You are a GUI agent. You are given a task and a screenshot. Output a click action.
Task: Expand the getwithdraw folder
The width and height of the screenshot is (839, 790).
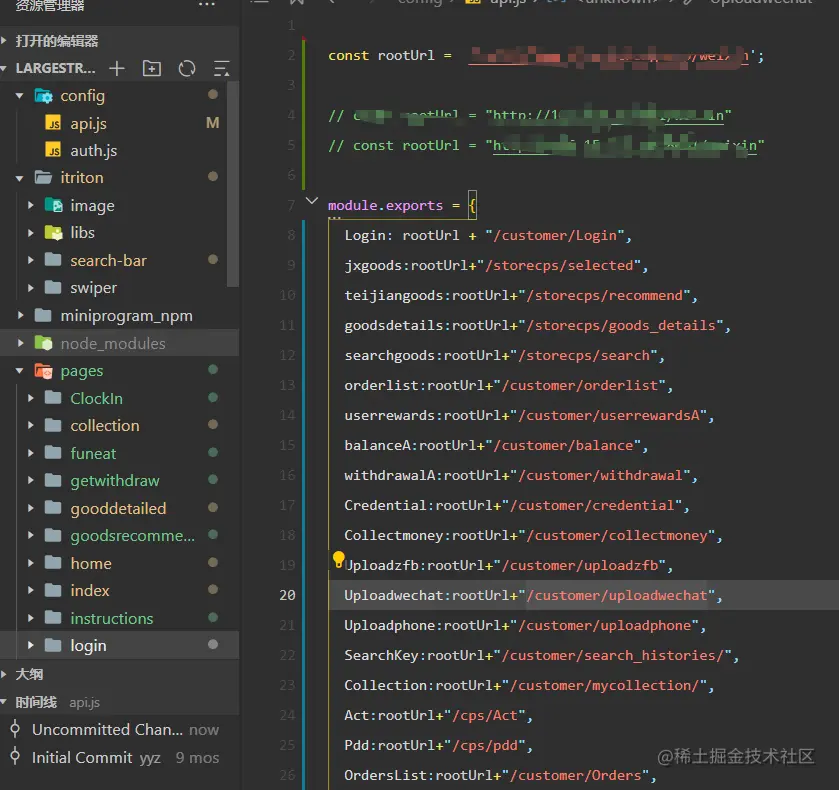tap(30, 481)
